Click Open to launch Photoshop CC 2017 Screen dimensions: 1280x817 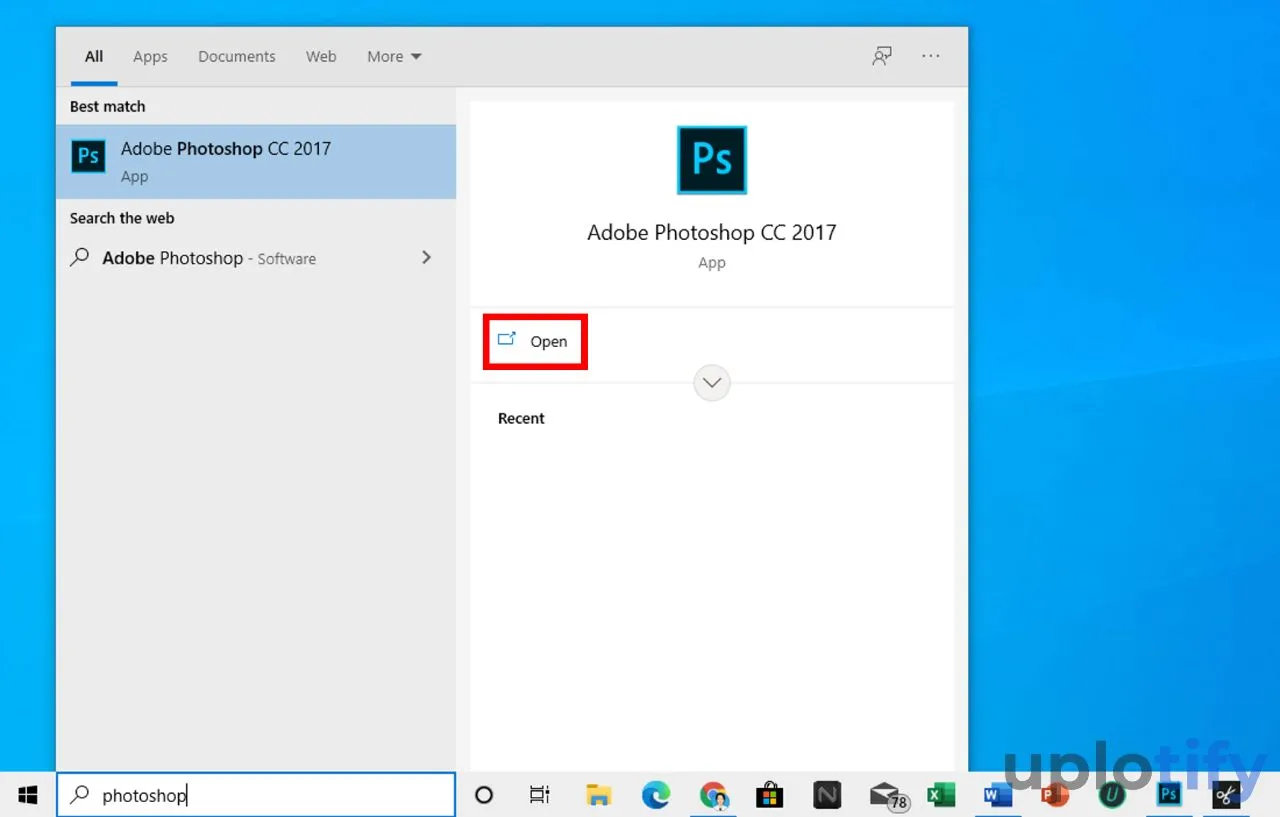point(535,341)
